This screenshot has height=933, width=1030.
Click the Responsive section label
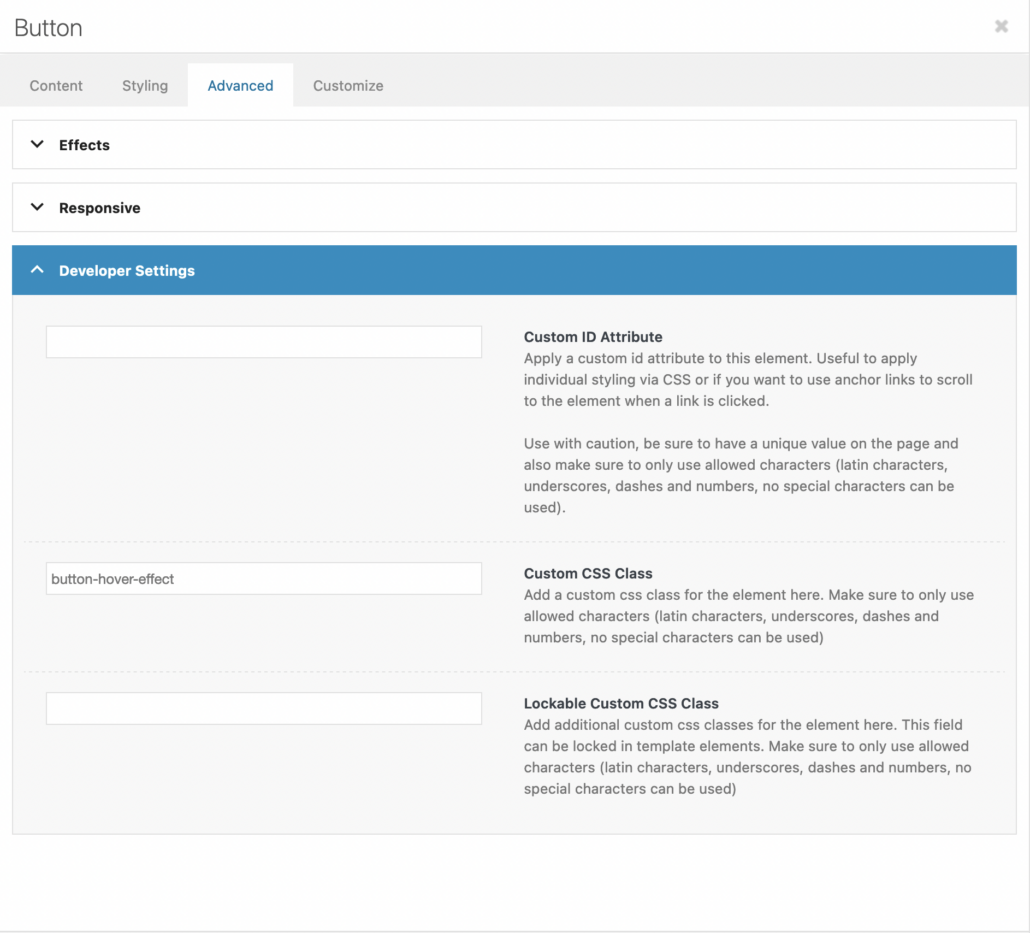[99, 207]
